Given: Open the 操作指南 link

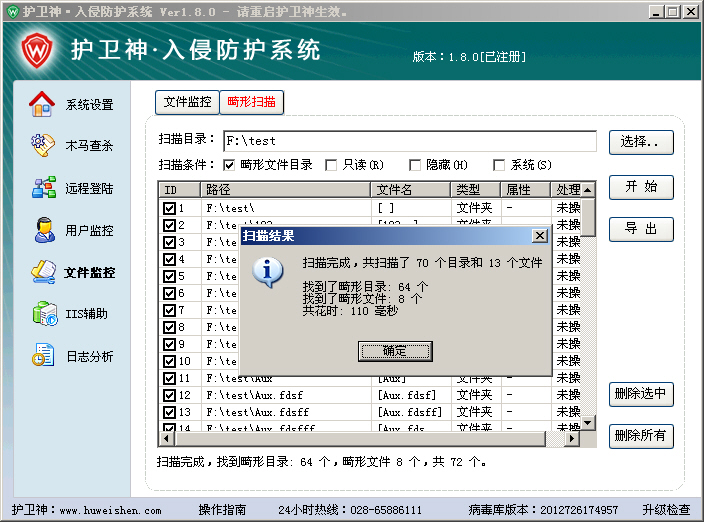Looking at the screenshot, I should 222,509.
